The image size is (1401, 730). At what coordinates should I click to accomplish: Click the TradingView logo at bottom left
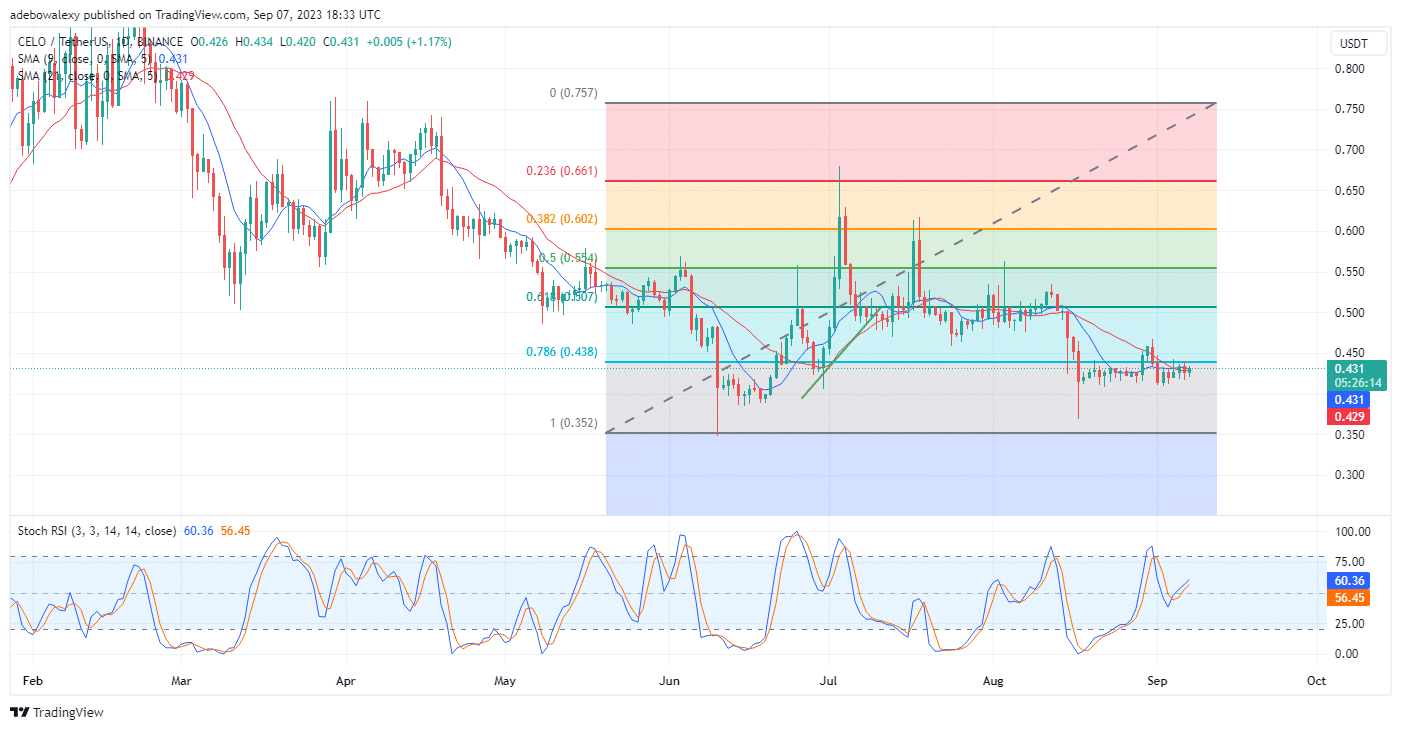point(57,713)
